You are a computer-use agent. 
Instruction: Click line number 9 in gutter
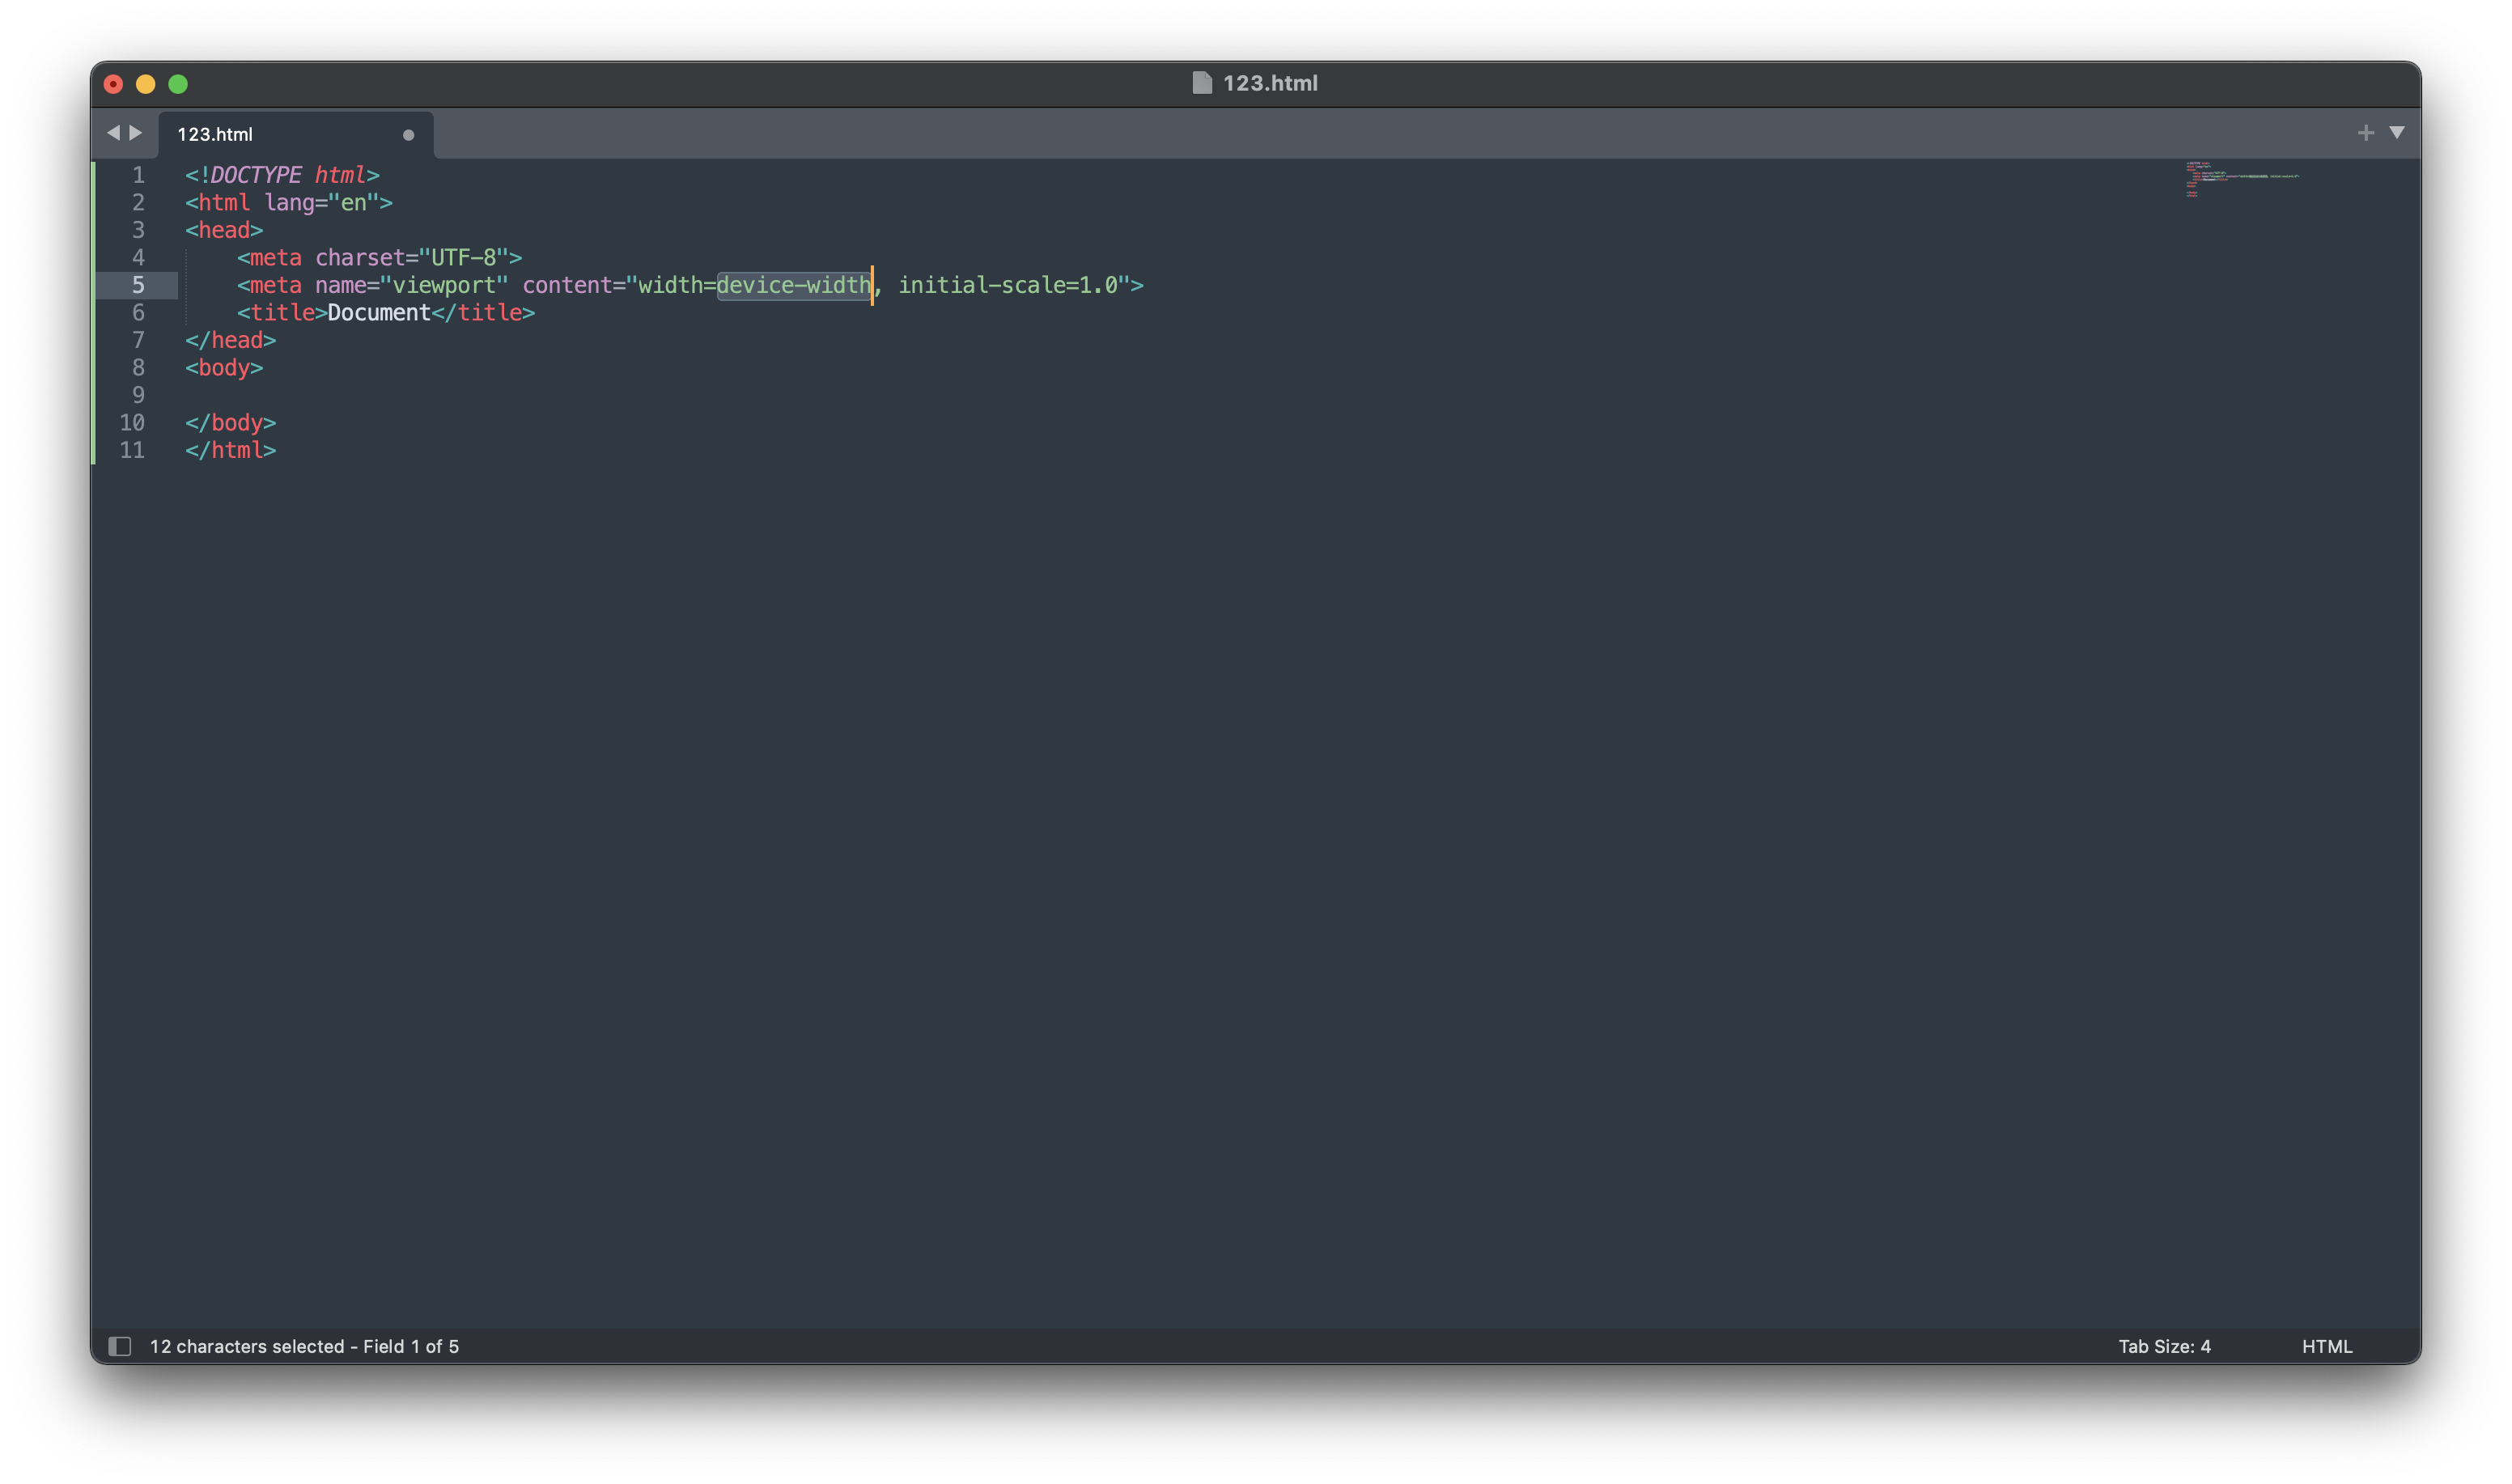(138, 395)
